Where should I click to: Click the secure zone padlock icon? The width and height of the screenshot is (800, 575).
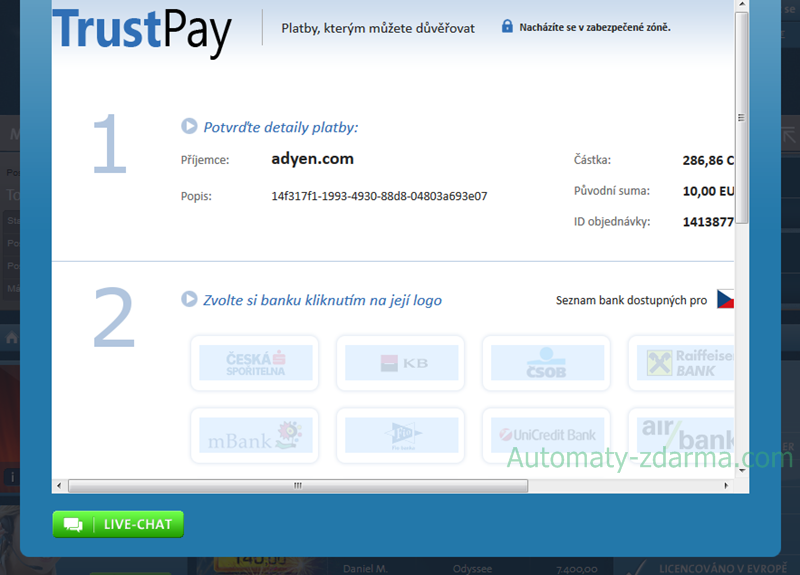pyautogui.click(x=507, y=26)
